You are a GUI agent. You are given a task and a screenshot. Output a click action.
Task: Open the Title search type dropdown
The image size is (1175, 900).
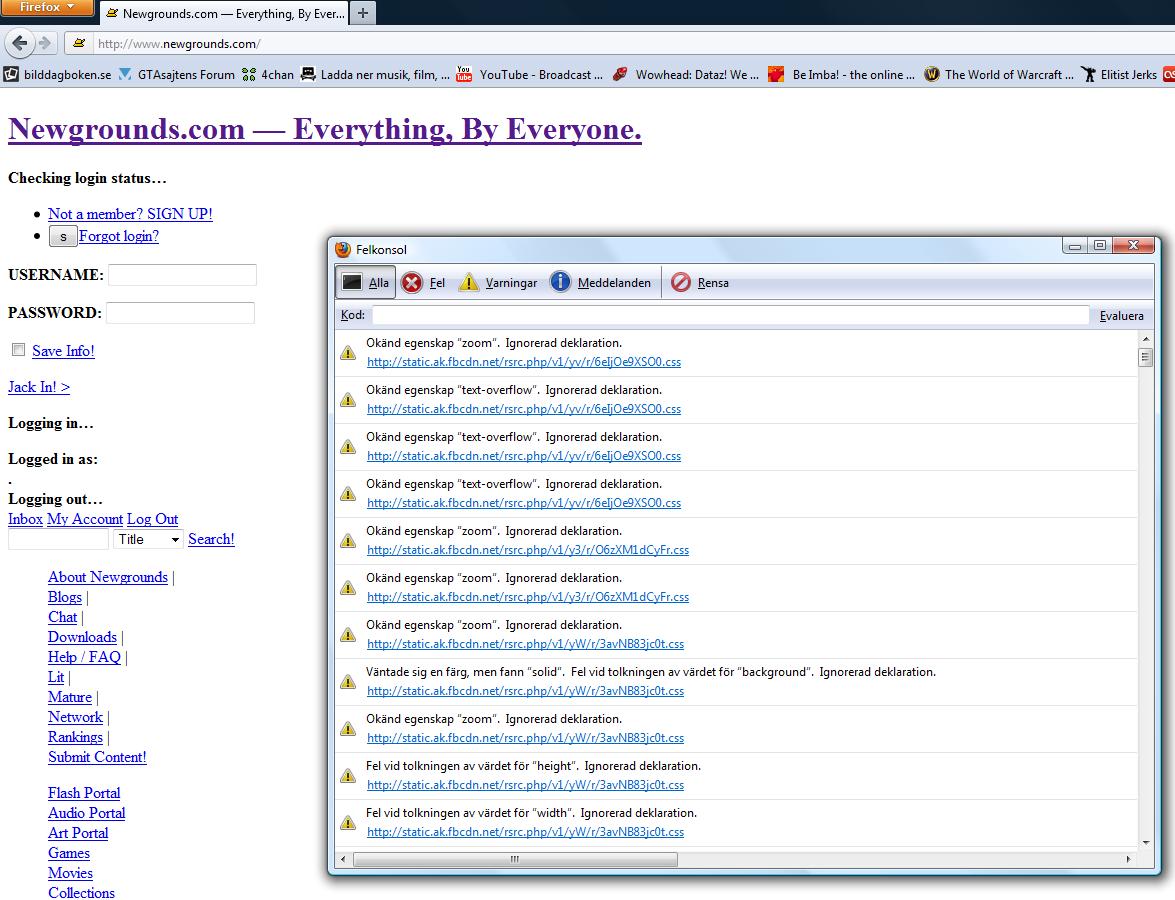click(x=148, y=539)
